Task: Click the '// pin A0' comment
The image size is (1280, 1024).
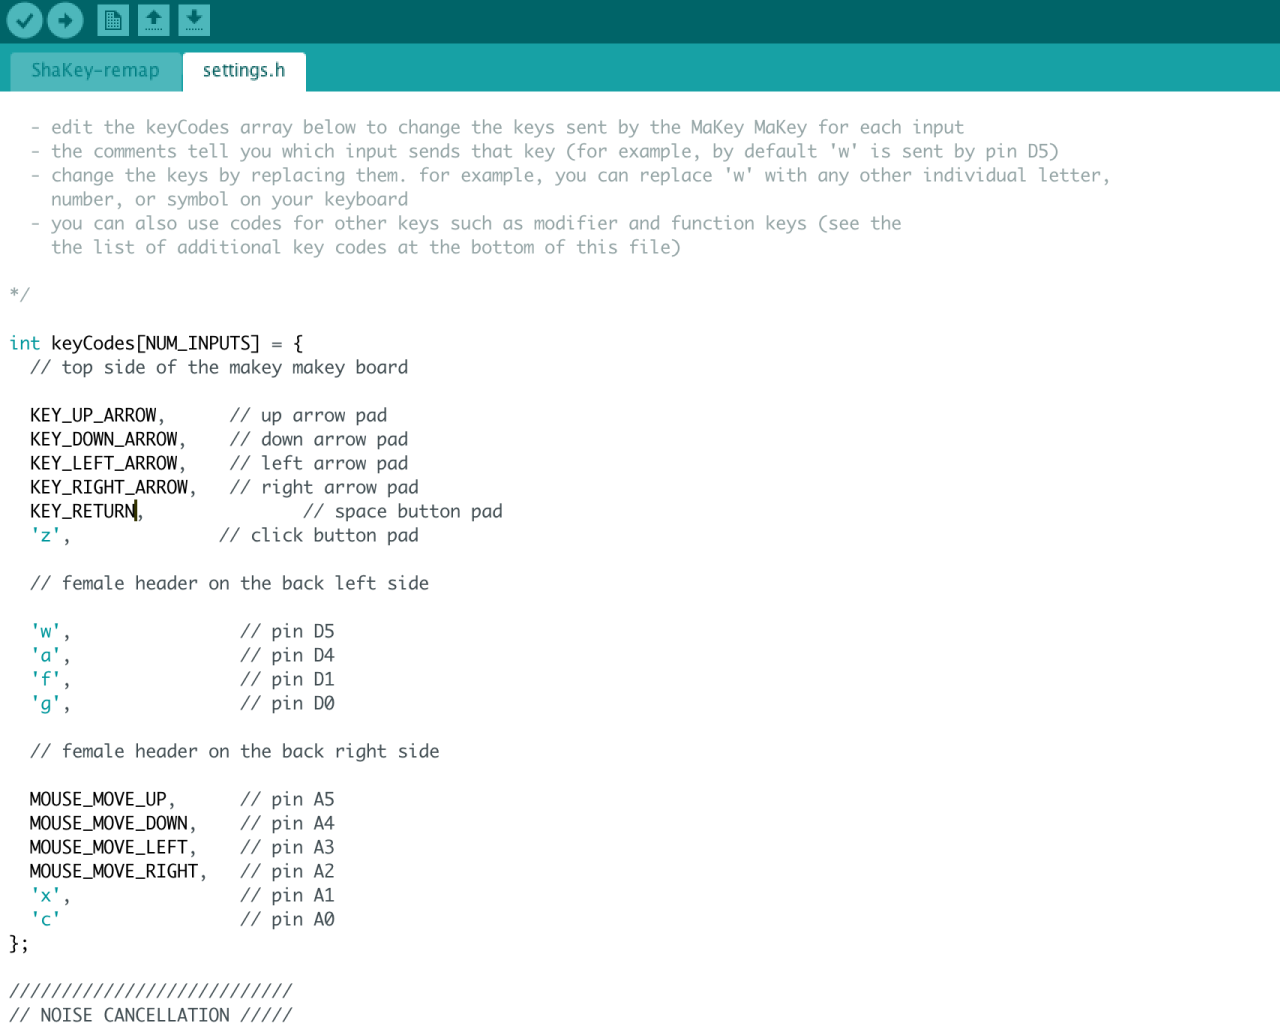Action: coord(287,919)
